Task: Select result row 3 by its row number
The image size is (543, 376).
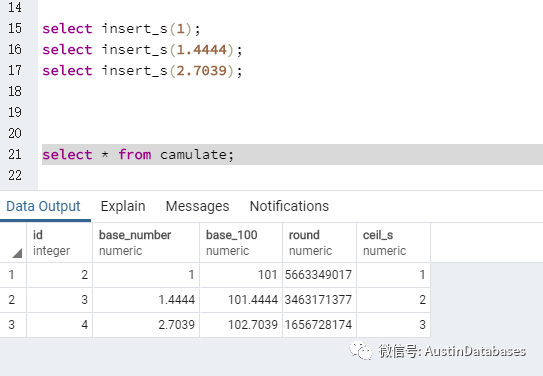Action: point(12,325)
